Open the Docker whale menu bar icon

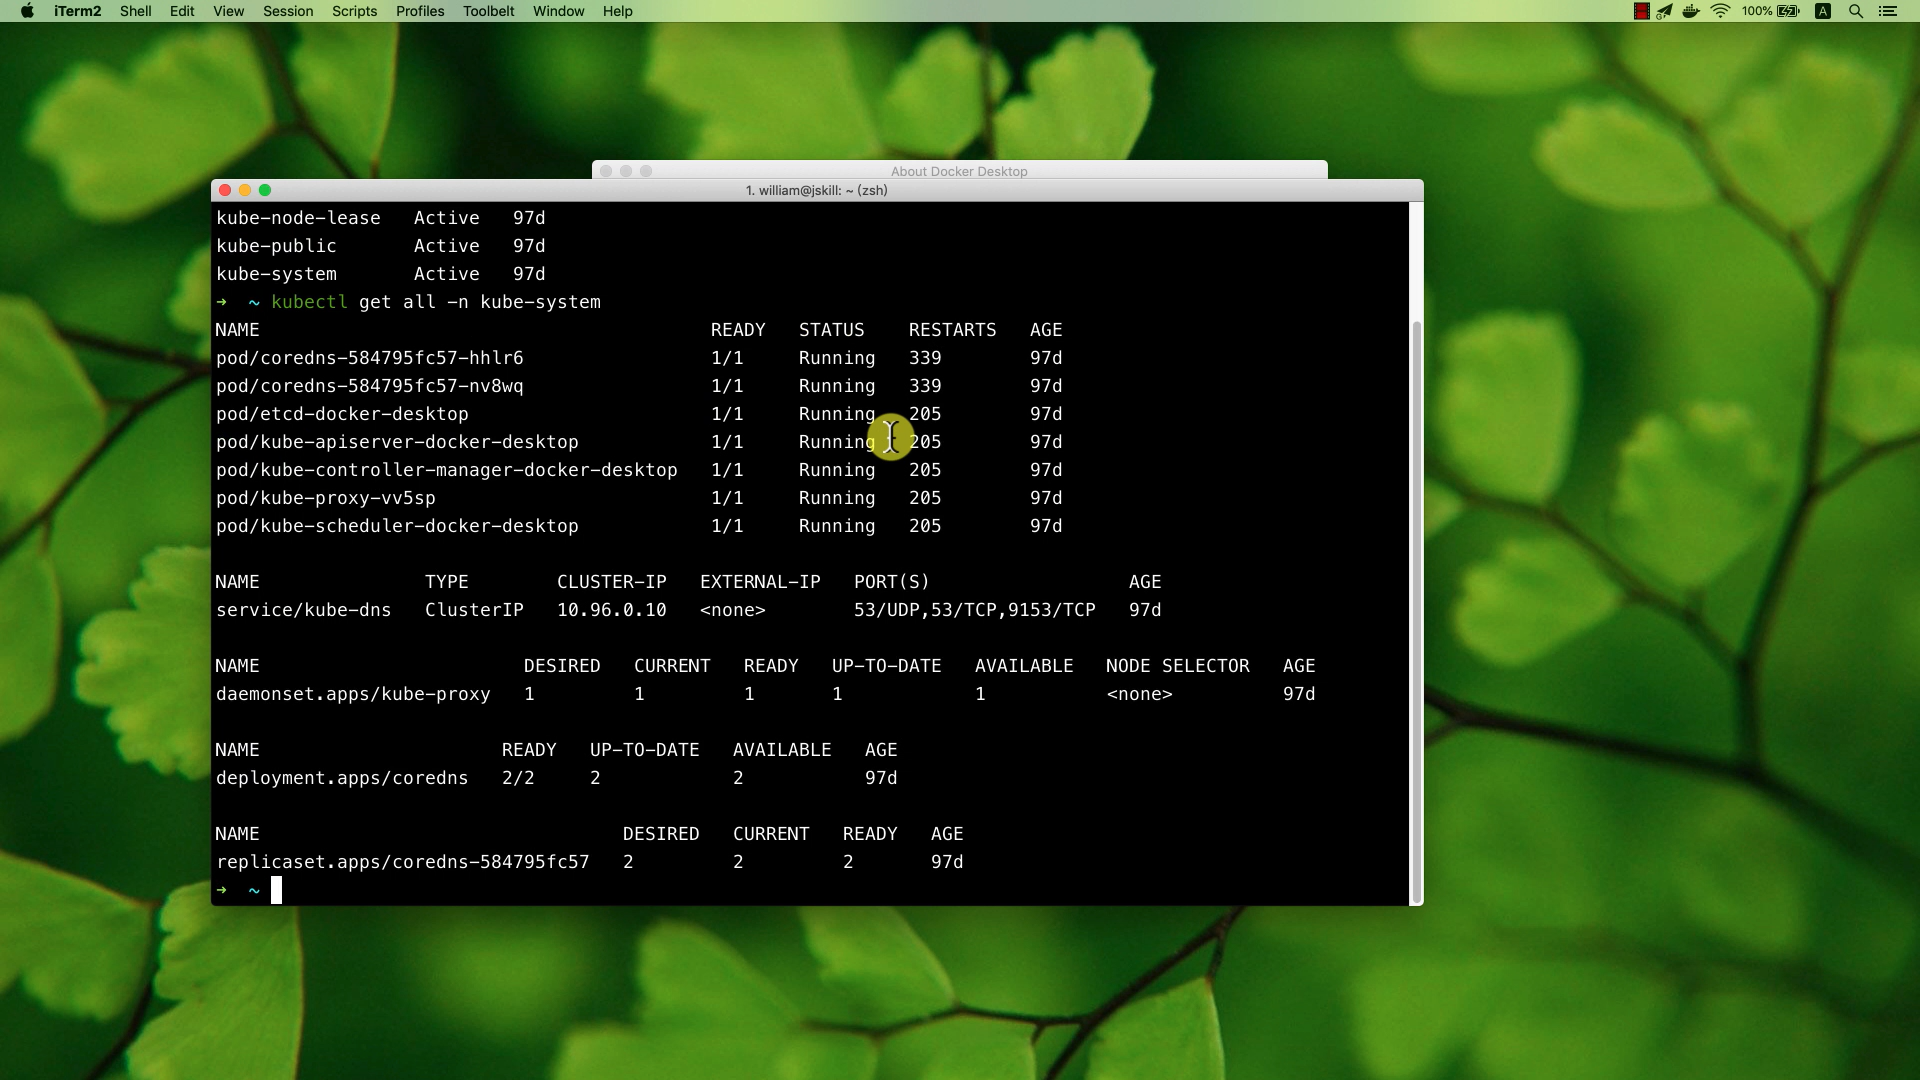(x=1691, y=11)
